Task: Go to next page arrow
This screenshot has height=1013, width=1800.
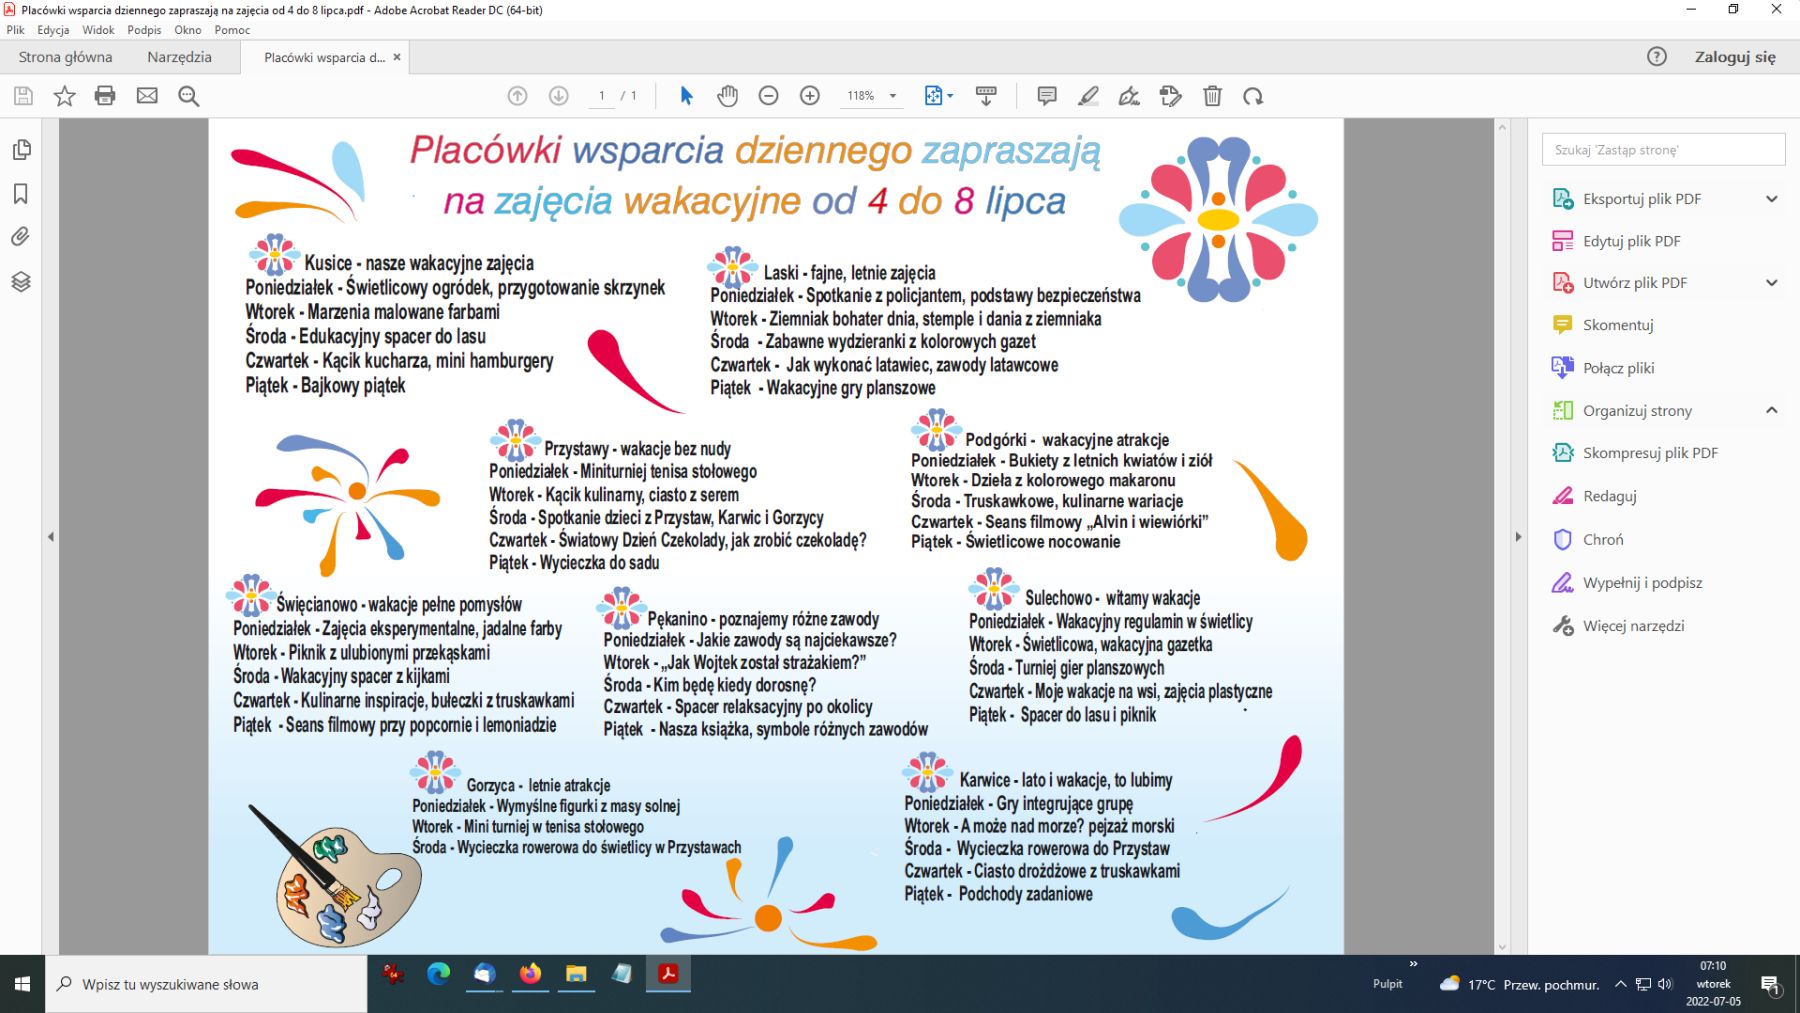Action: [559, 96]
